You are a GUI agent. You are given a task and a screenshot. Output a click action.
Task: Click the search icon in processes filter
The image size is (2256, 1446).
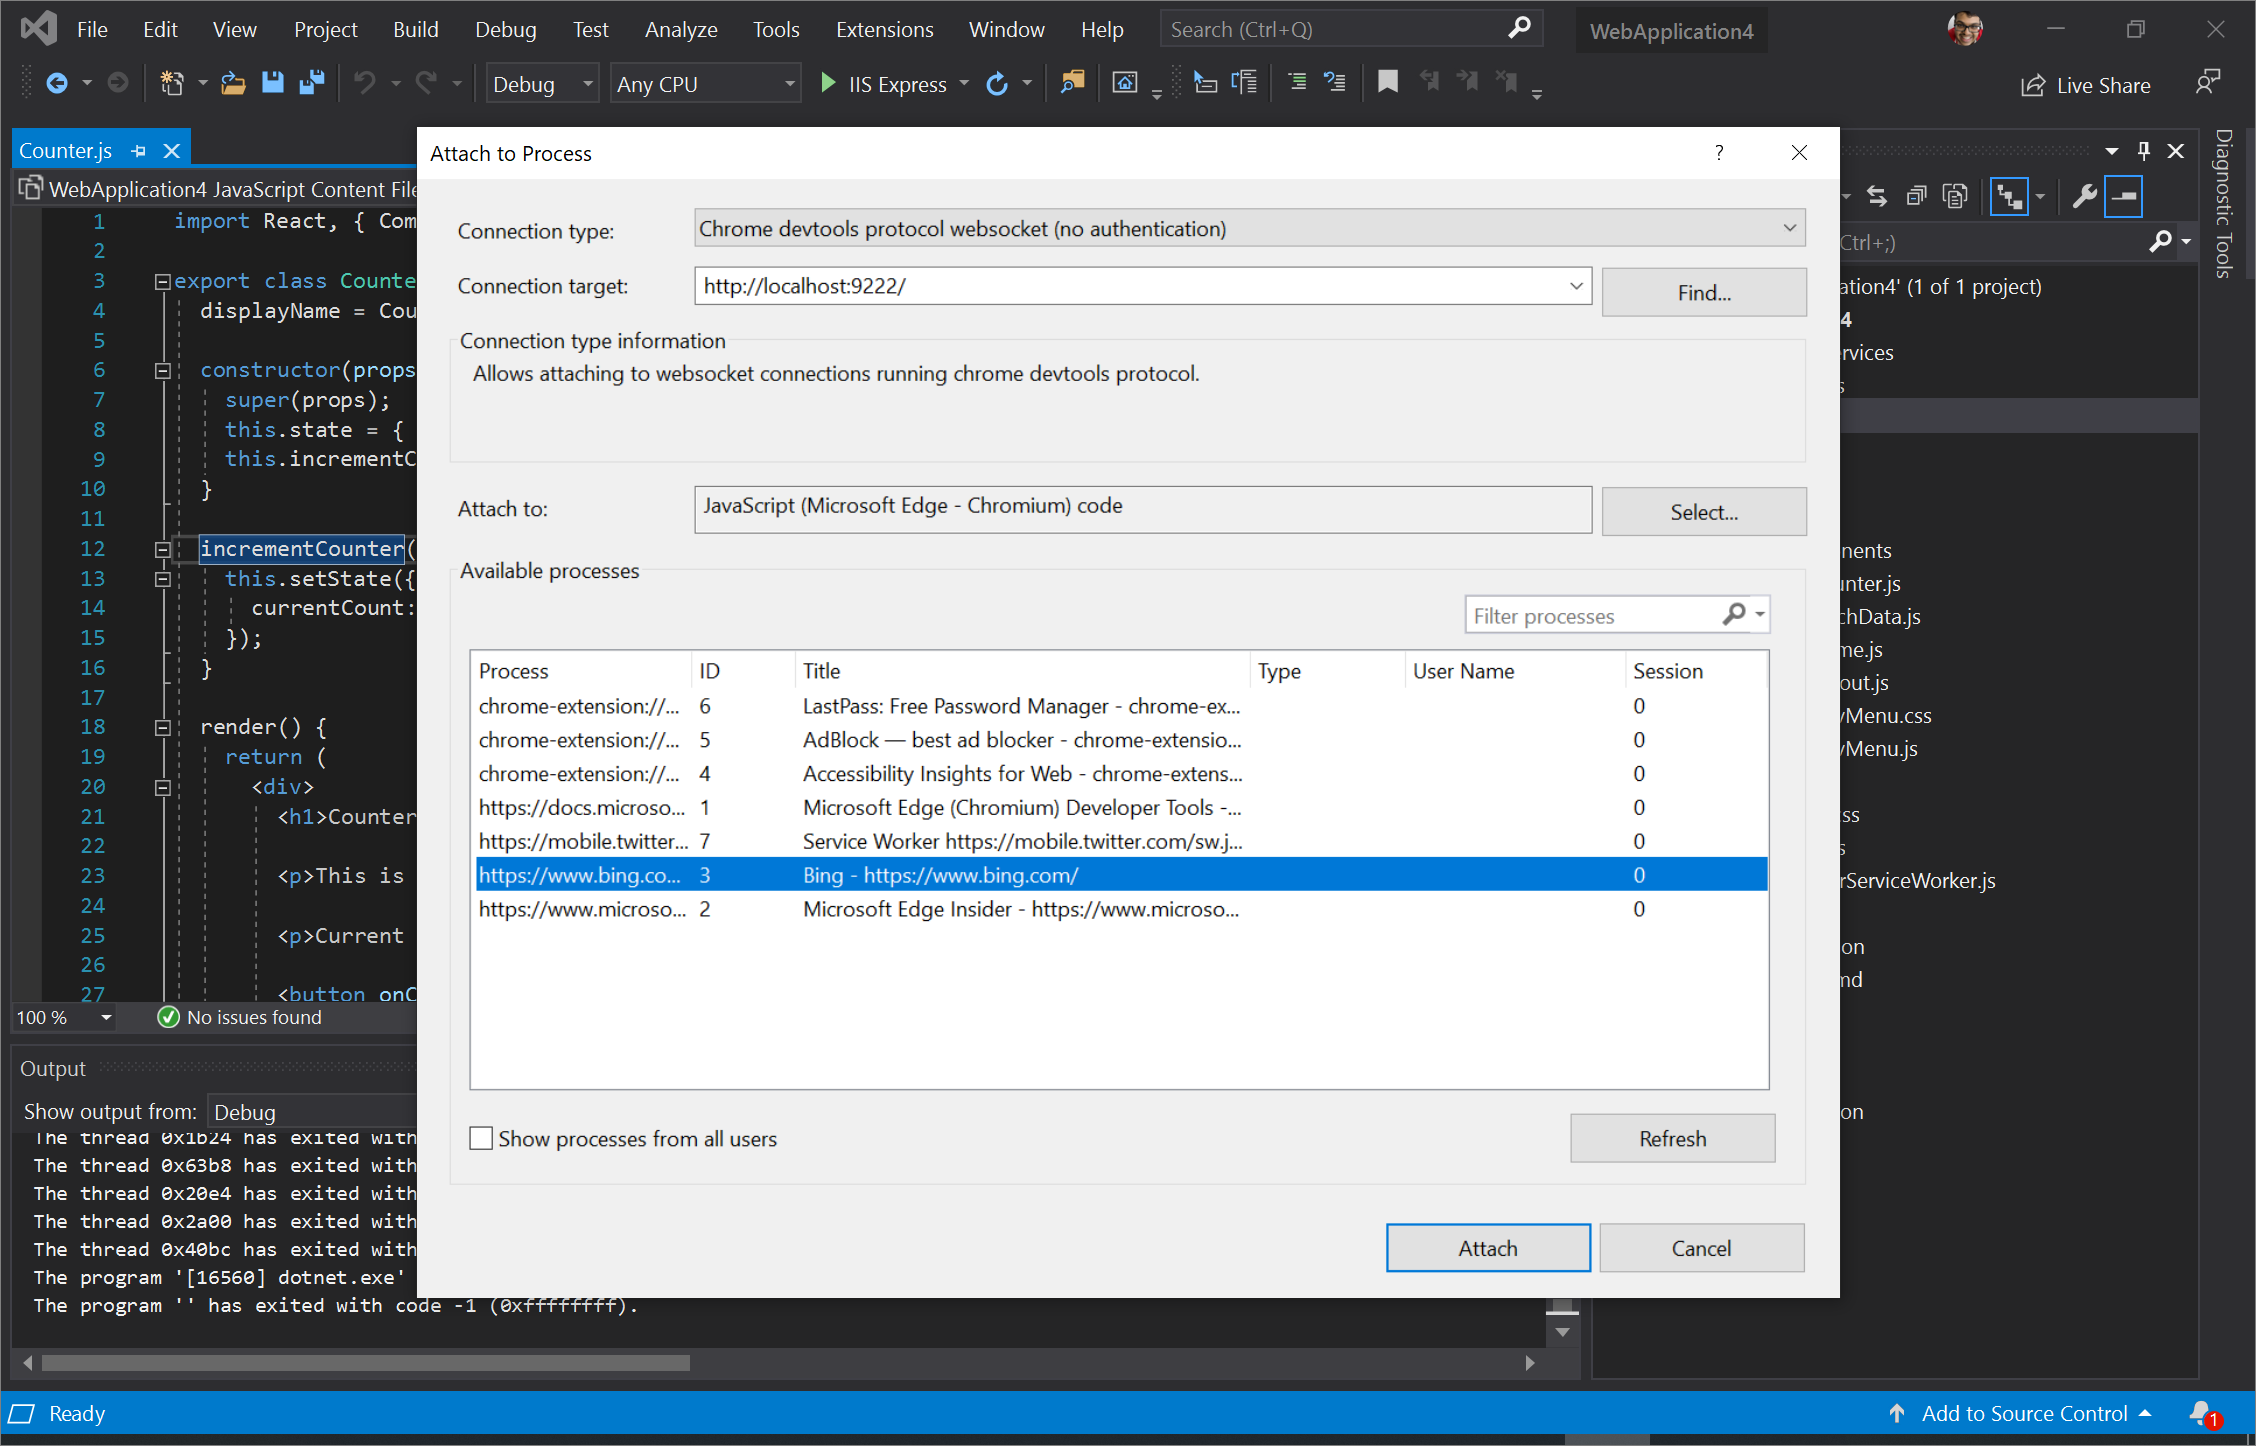(x=1735, y=615)
